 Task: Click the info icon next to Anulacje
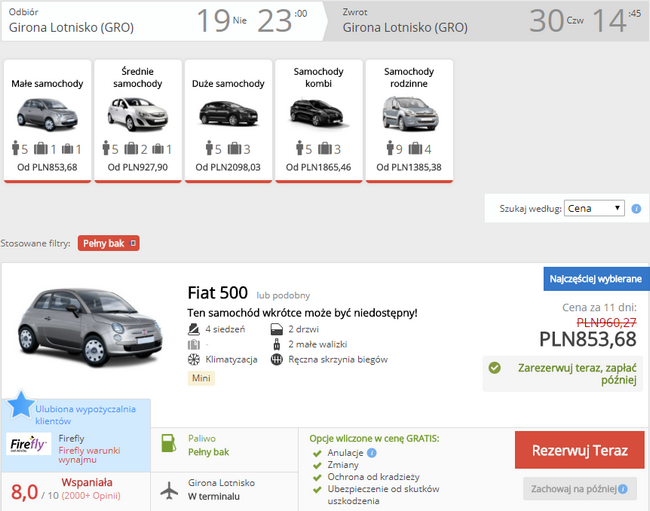(x=372, y=452)
